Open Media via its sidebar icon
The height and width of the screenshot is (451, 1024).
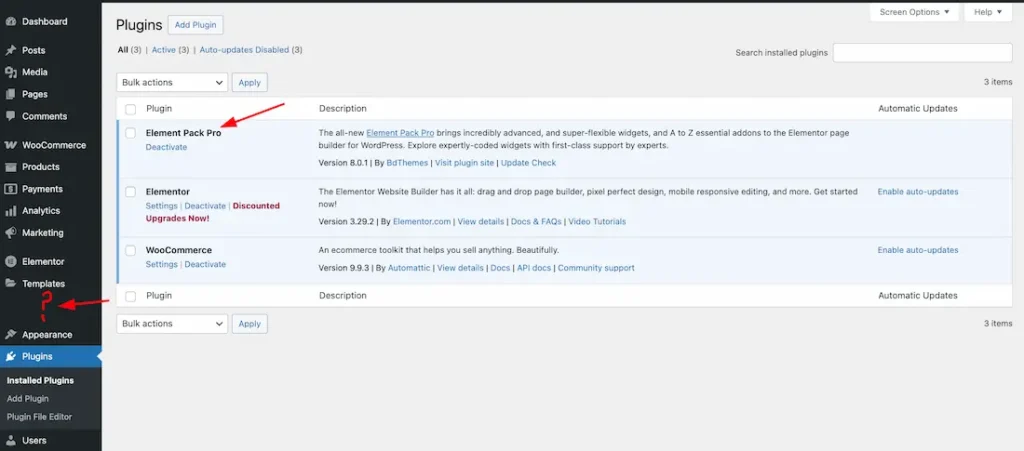(x=11, y=72)
